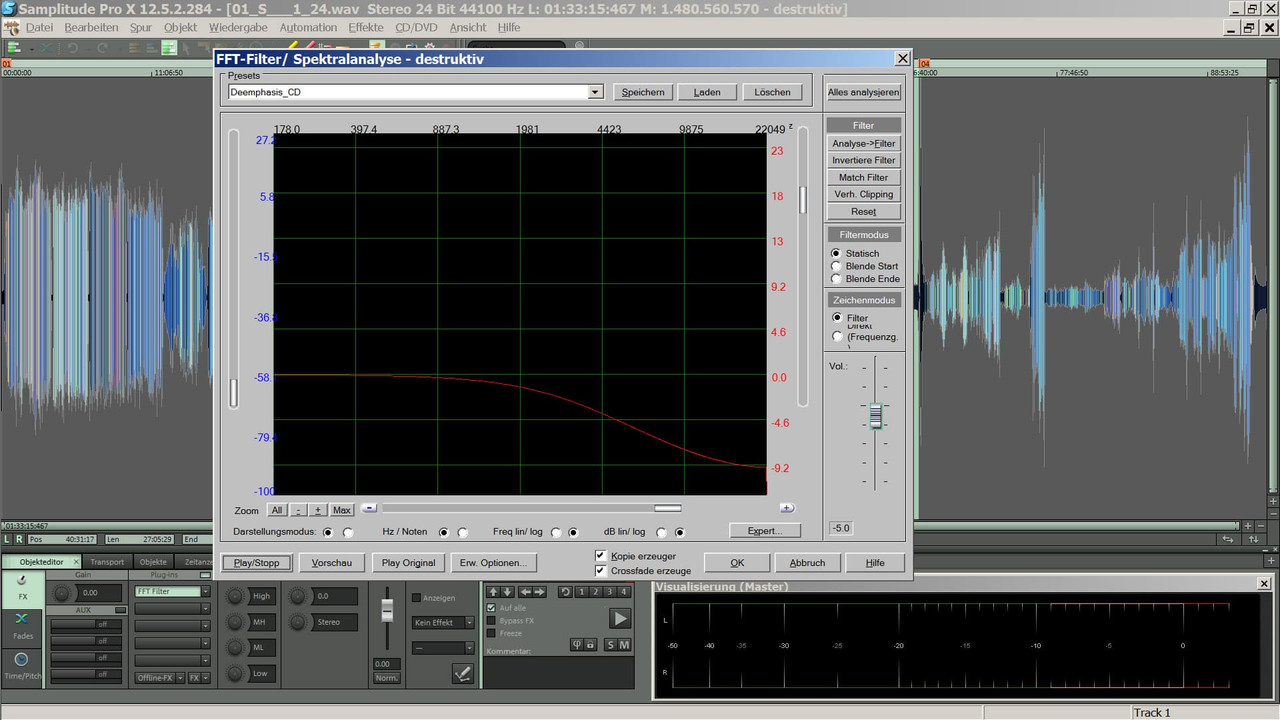1280x720 pixels.
Task: Enable the Freeze checkbox
Action: (x=491, y=633)
